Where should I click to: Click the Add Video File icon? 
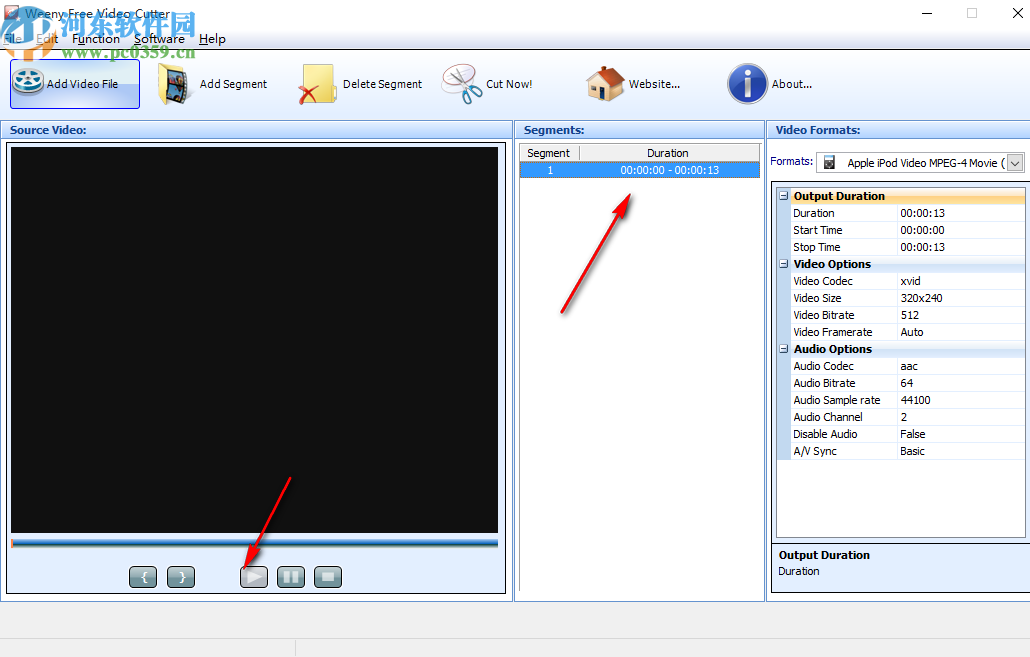point(28,83)
